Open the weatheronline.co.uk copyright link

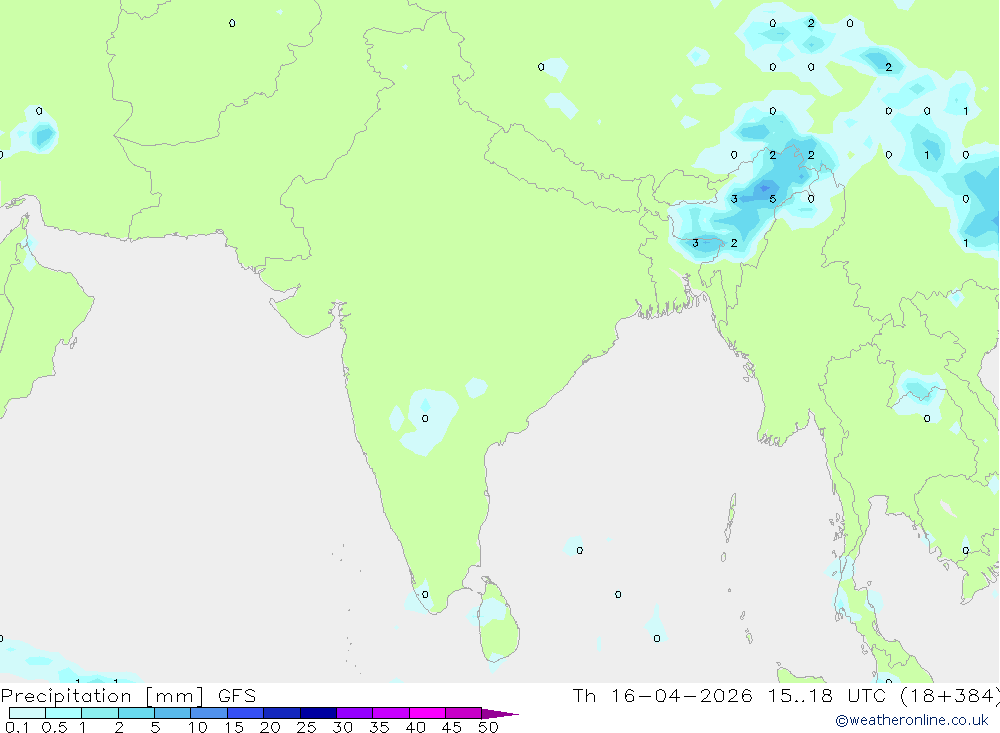click(x=912, y=720)
